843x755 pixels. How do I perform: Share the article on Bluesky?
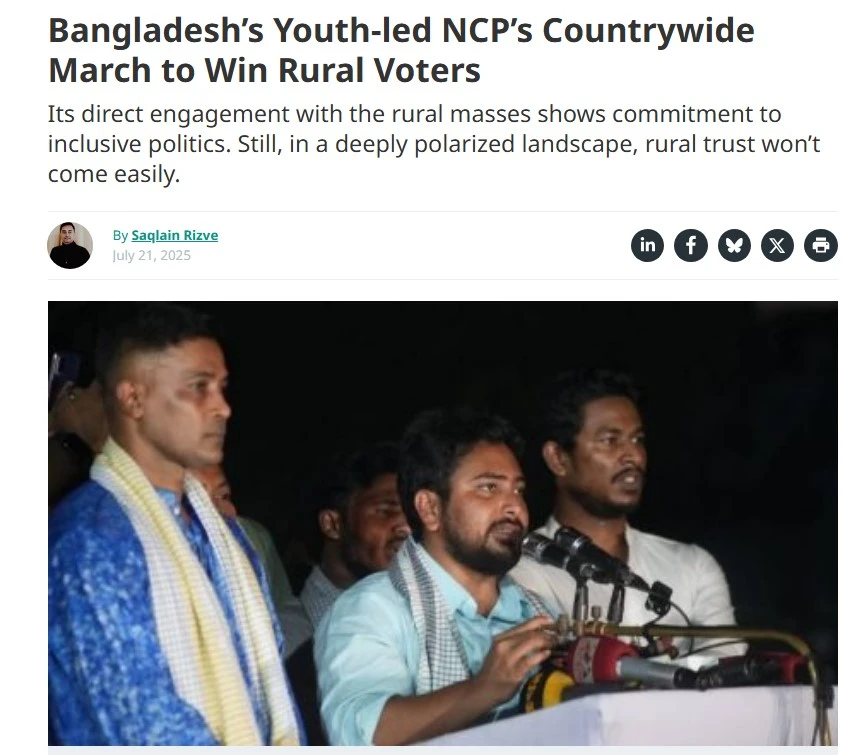coord(734,245)
